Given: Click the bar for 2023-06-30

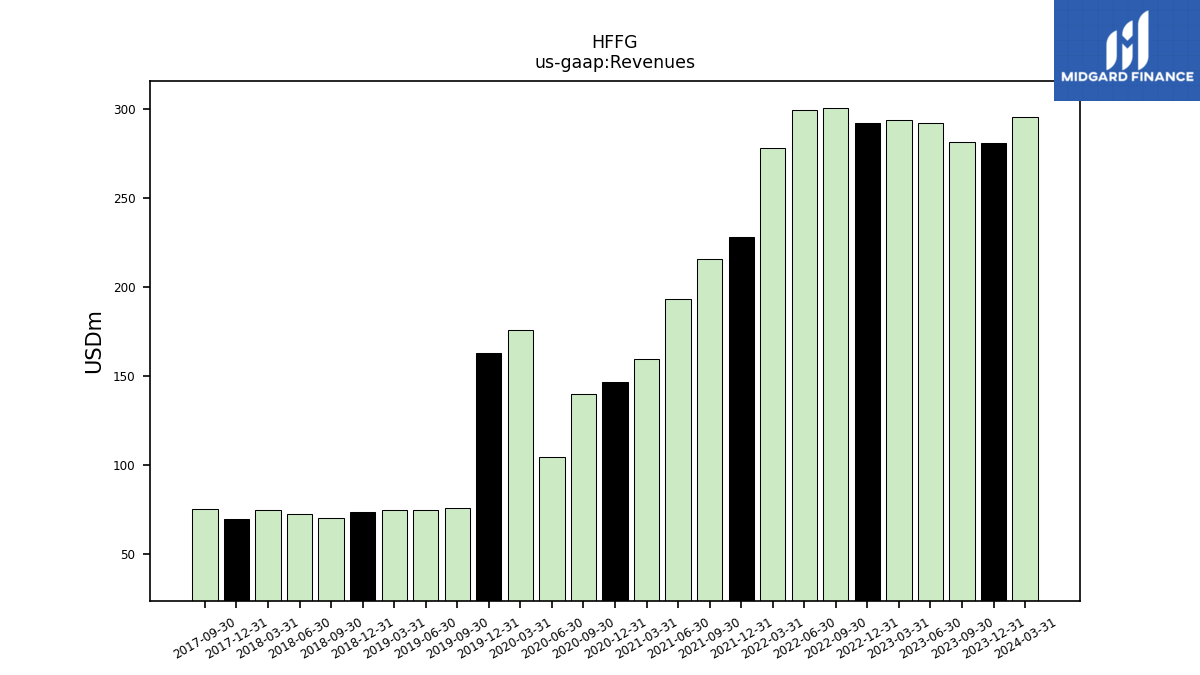Looking at the screenshot, I should 931,362.
